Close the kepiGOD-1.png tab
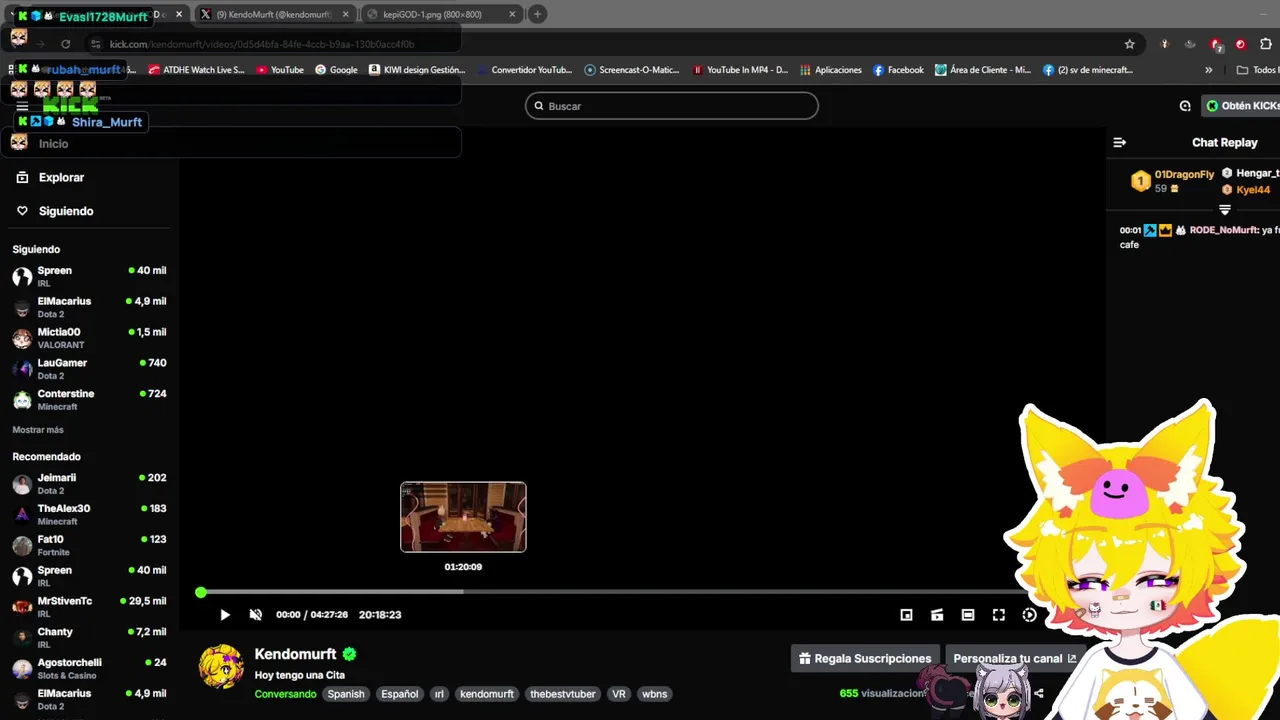This screenshot has width=1280, height=720. click(x=512, y=14)
